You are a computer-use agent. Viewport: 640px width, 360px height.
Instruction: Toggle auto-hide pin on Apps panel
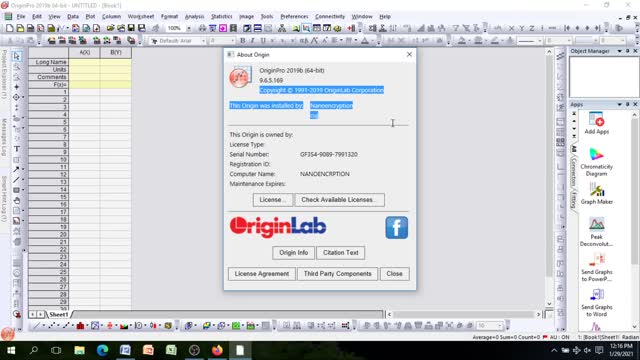click(x=627, y=104)
